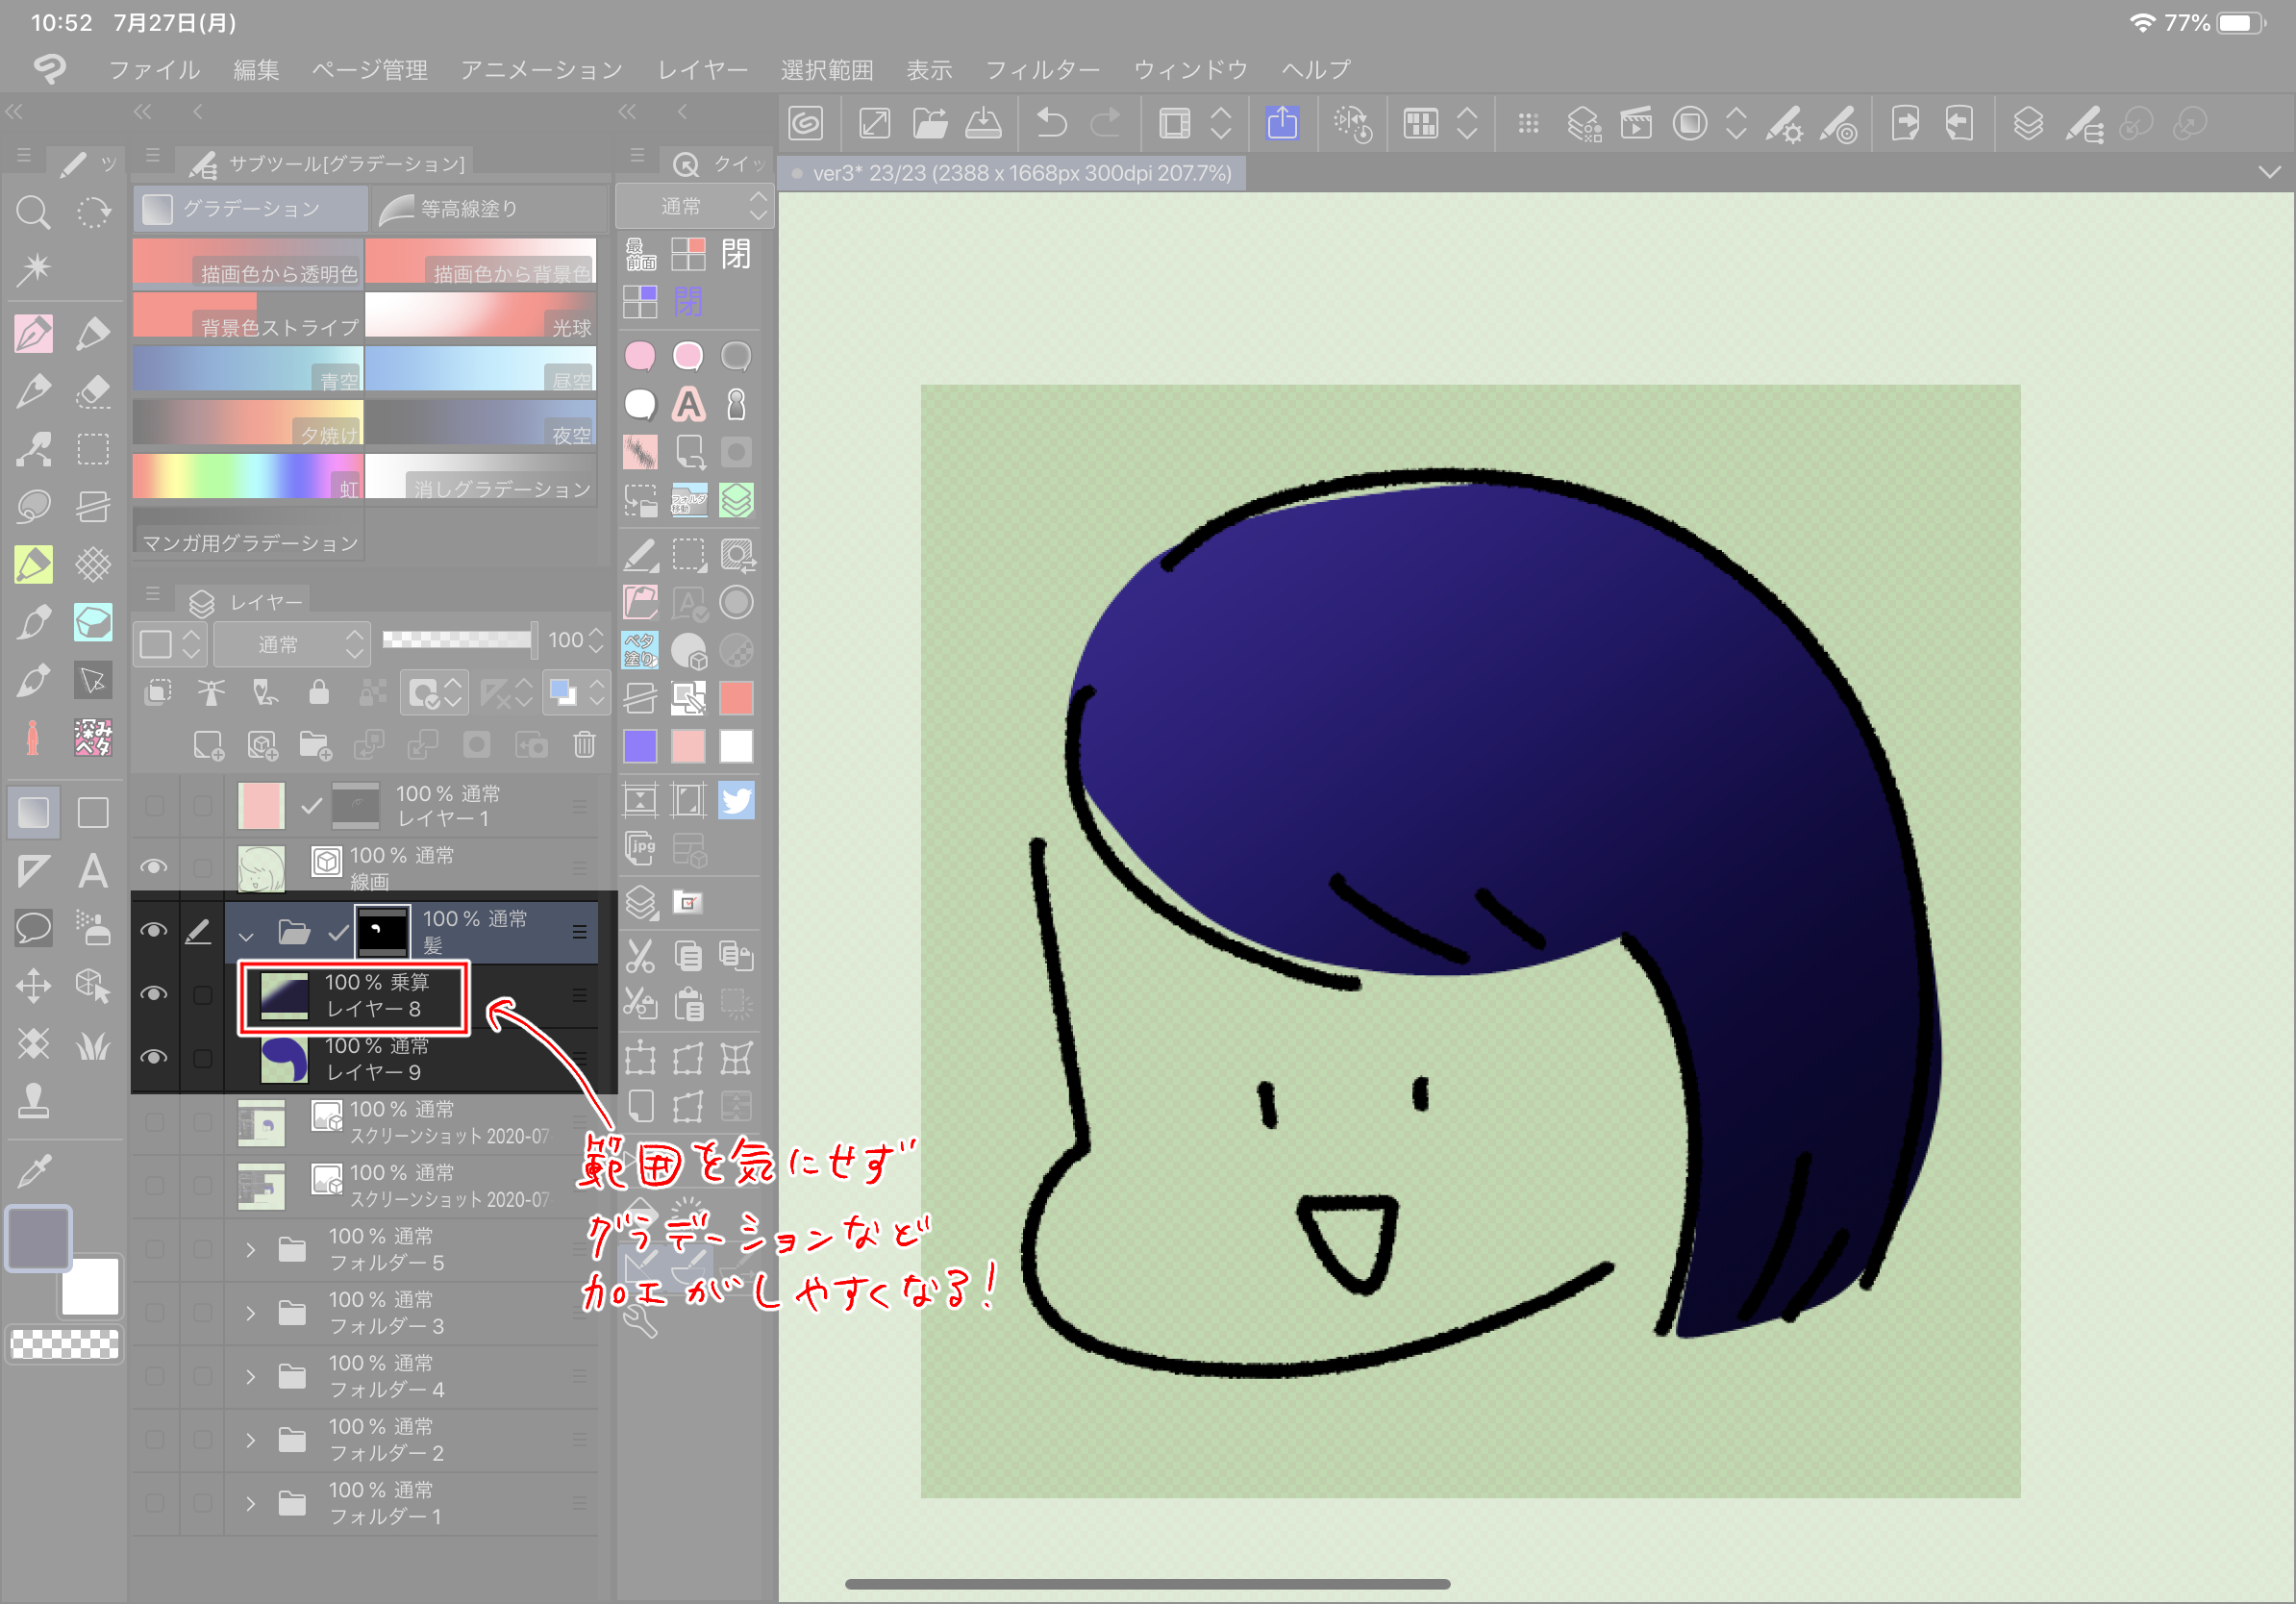2296x1604 pixels.
Task: Expand フォルダー 1 chevron
Action: 251,1503
